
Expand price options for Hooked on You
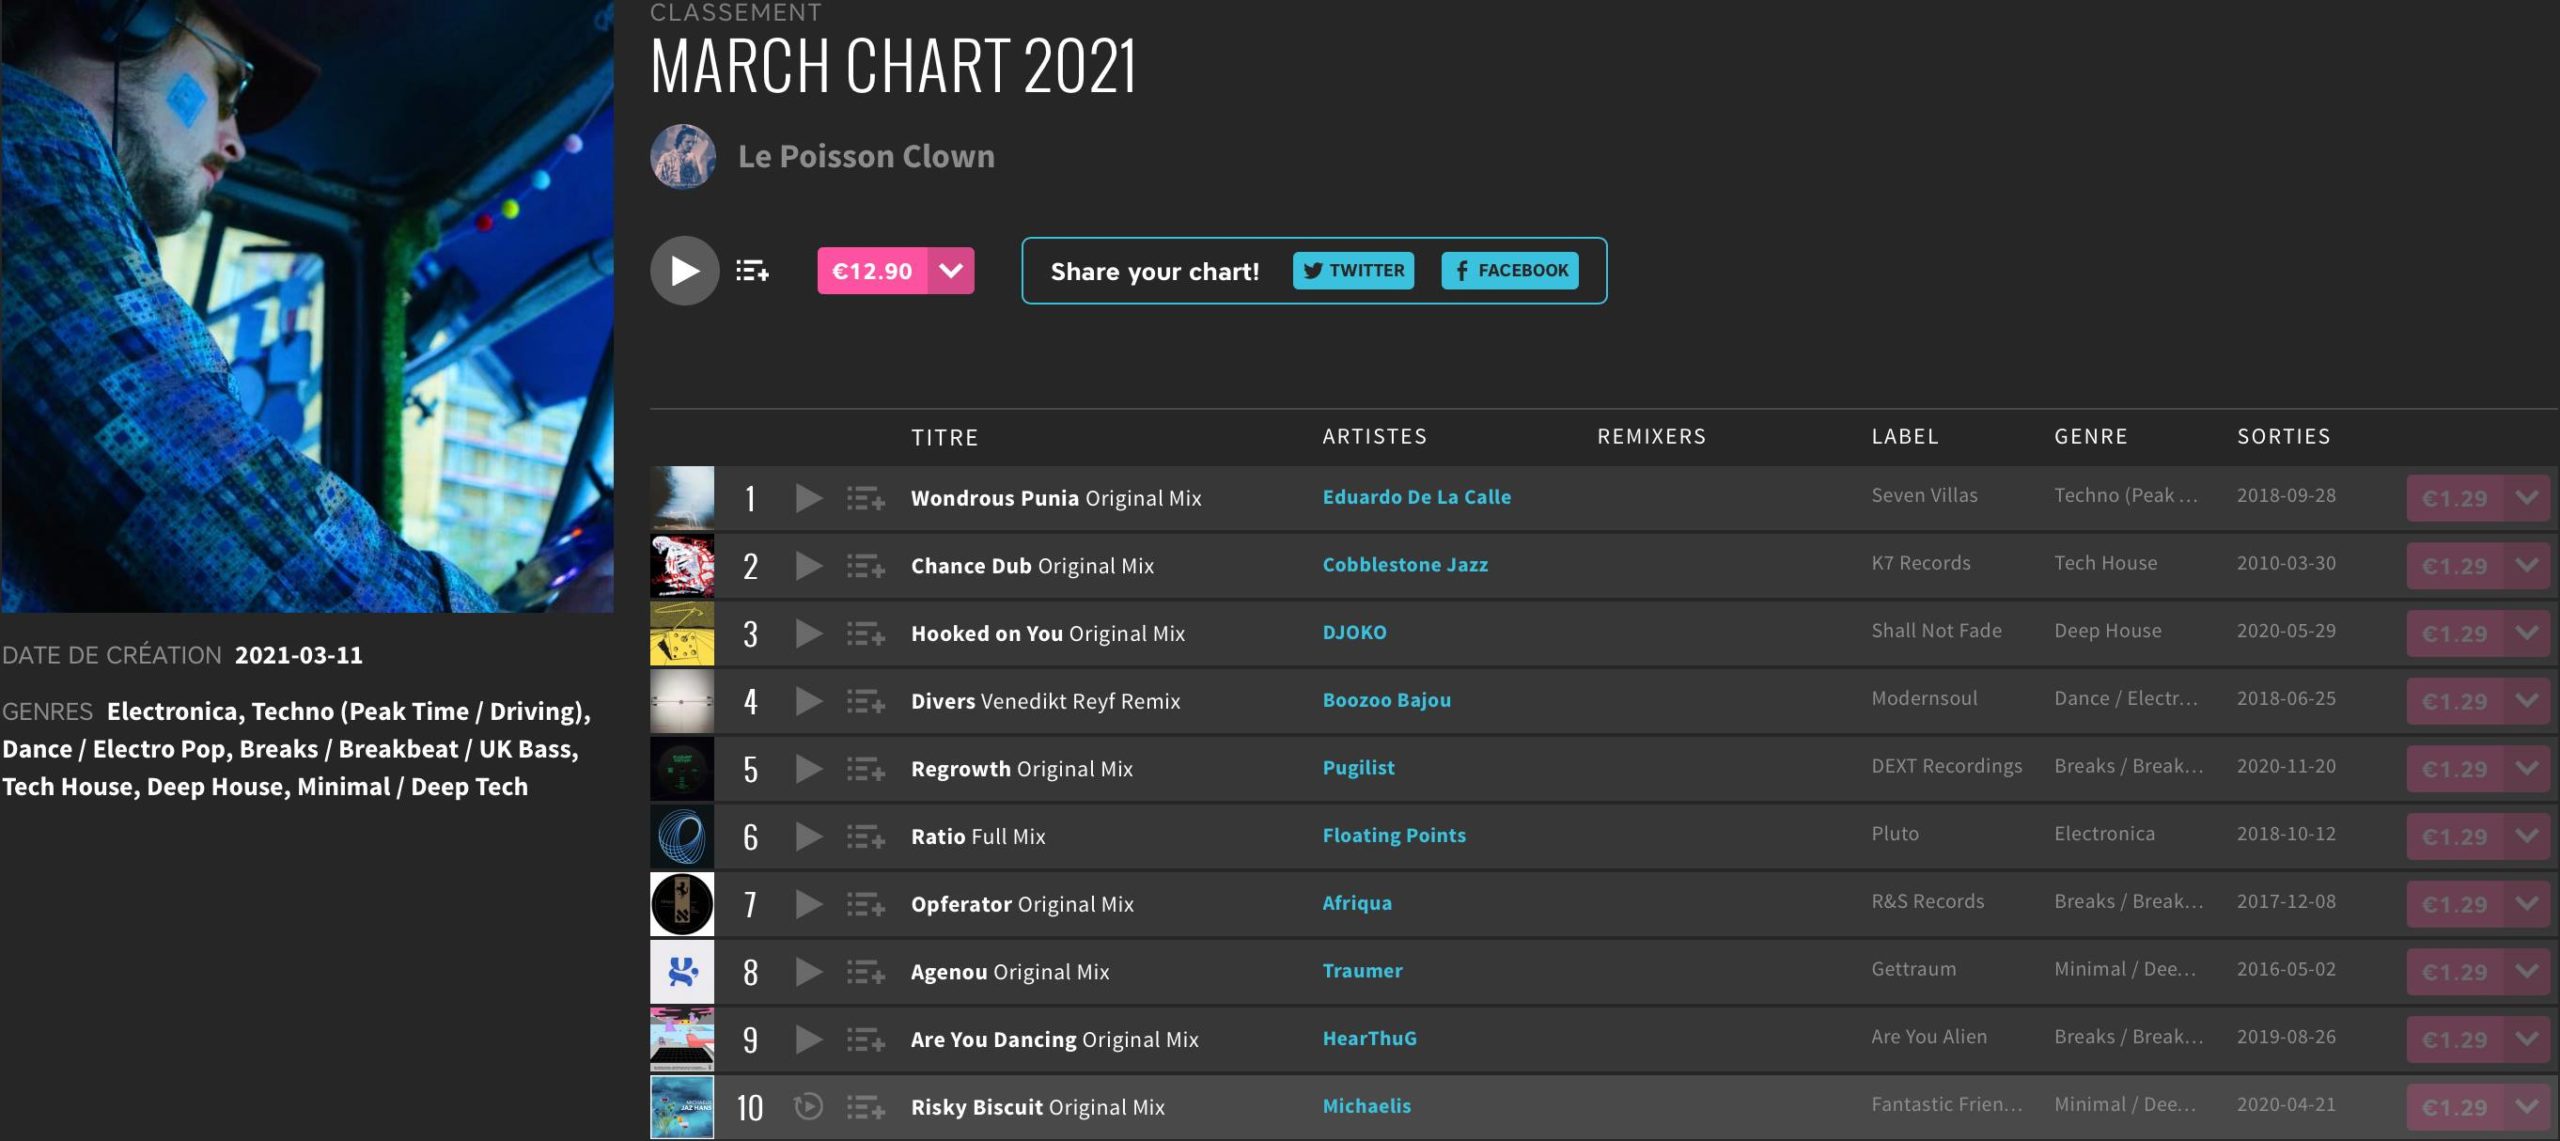click(x=2528, y=633)
